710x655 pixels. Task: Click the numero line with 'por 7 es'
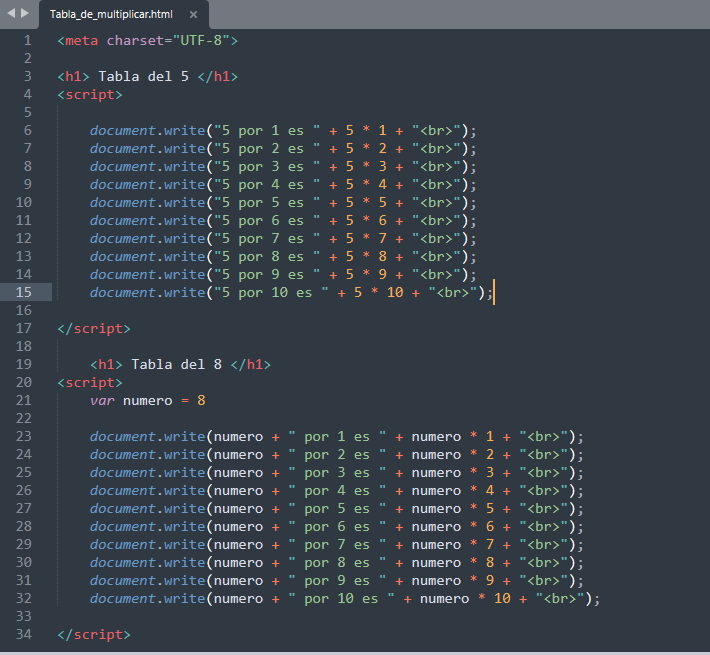click(336, 545)
